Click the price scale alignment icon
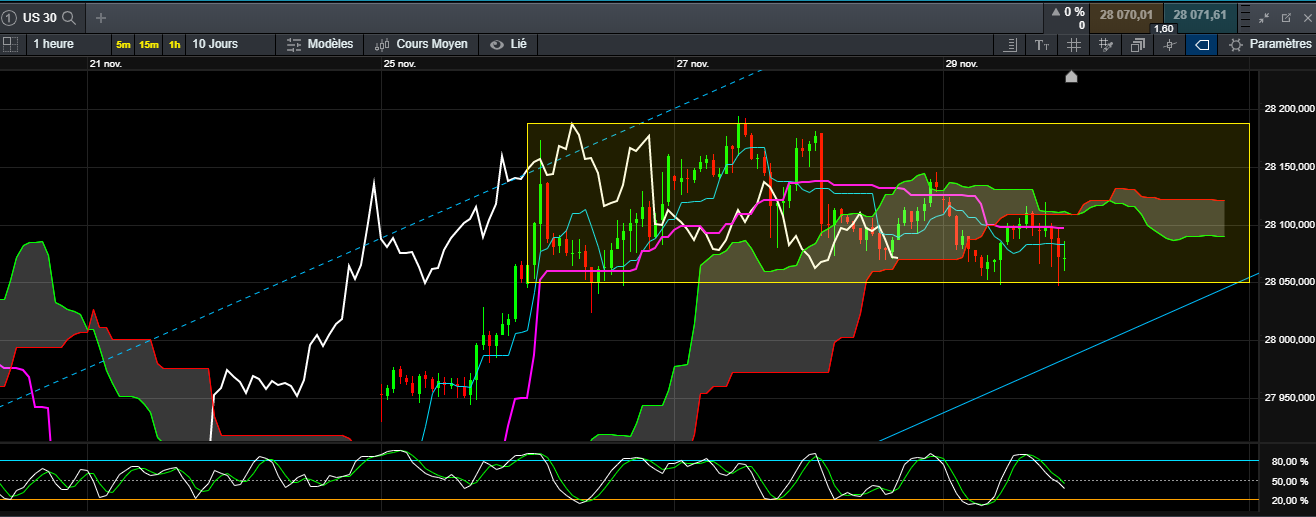This screenshot has width=1316, height=517. click(x=1010, y=45)
